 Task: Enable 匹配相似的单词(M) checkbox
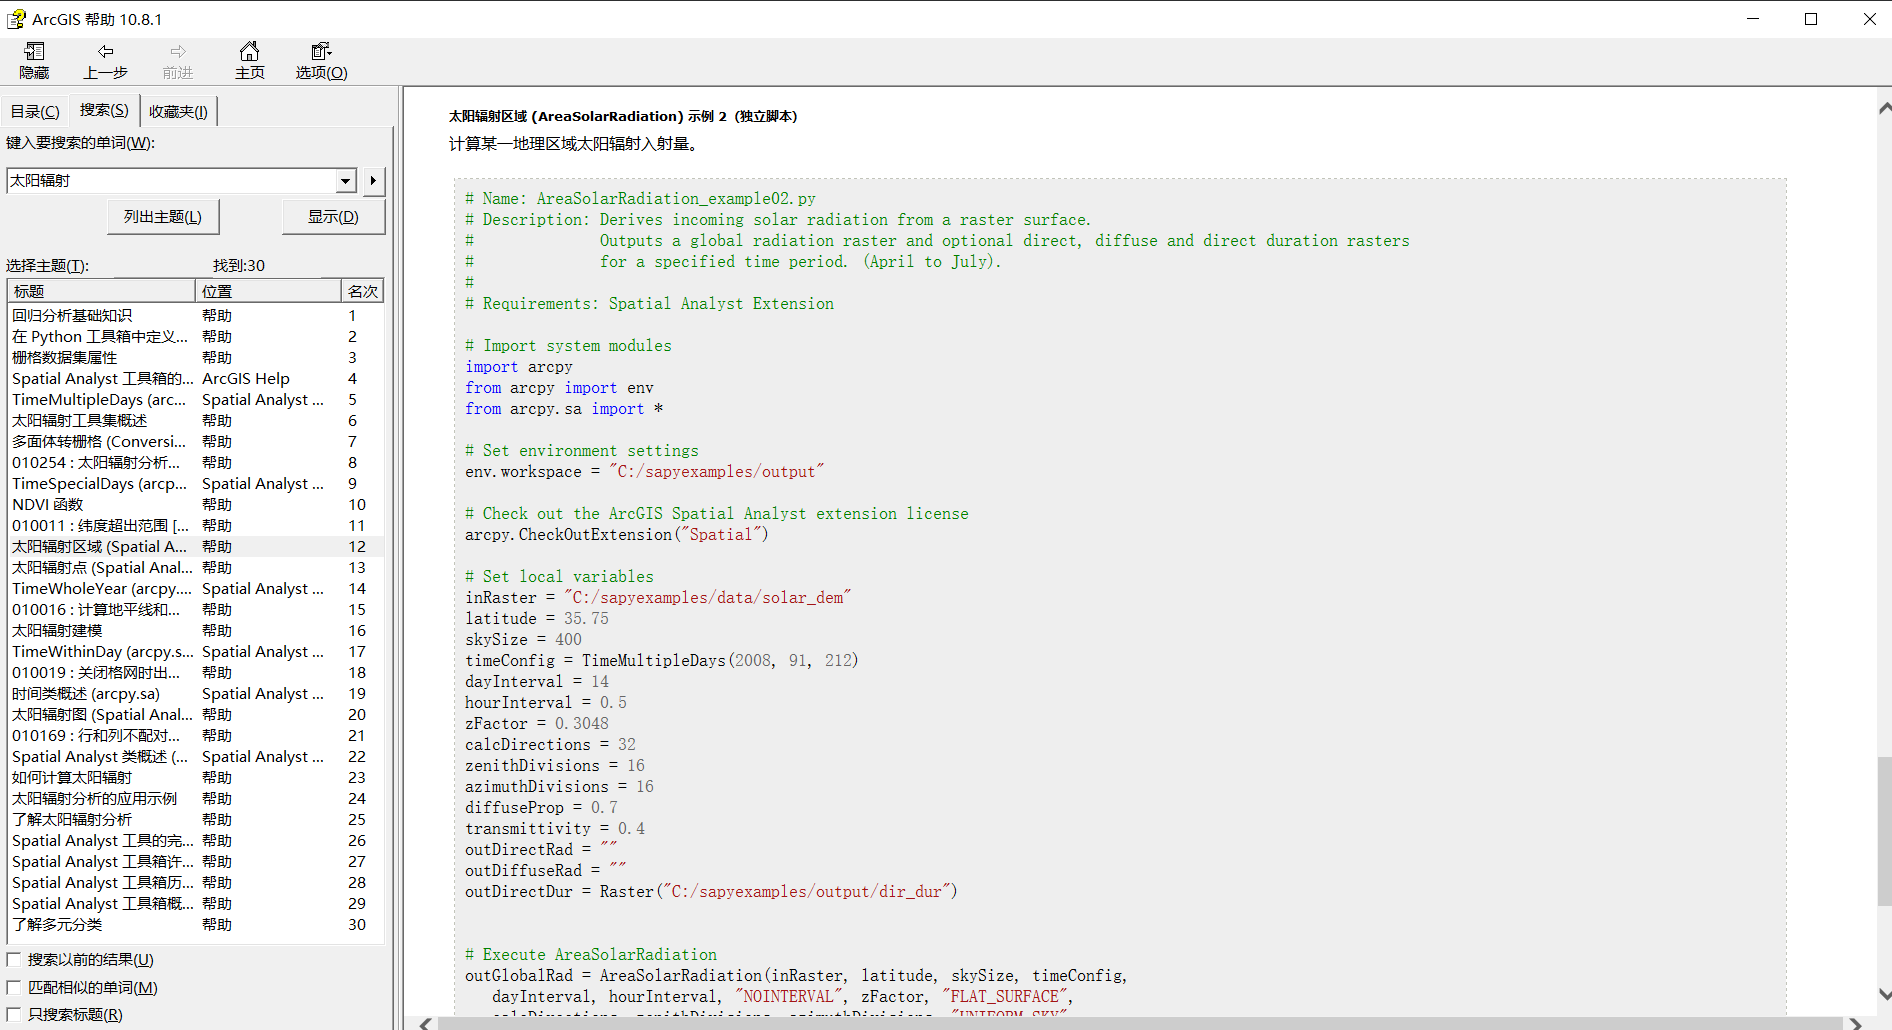[14, 988]
